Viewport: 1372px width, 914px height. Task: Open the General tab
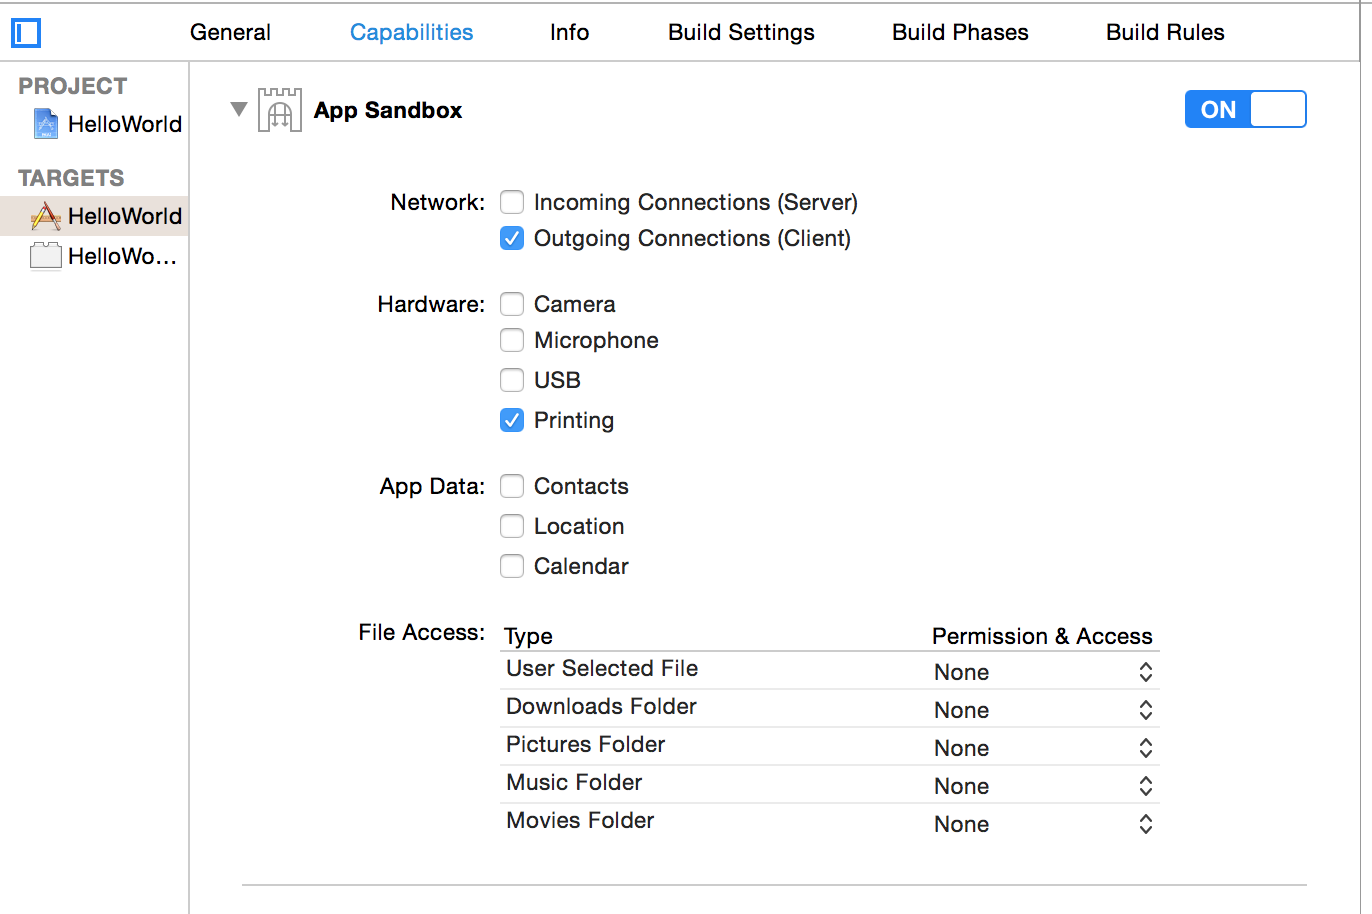coord(230,32)
